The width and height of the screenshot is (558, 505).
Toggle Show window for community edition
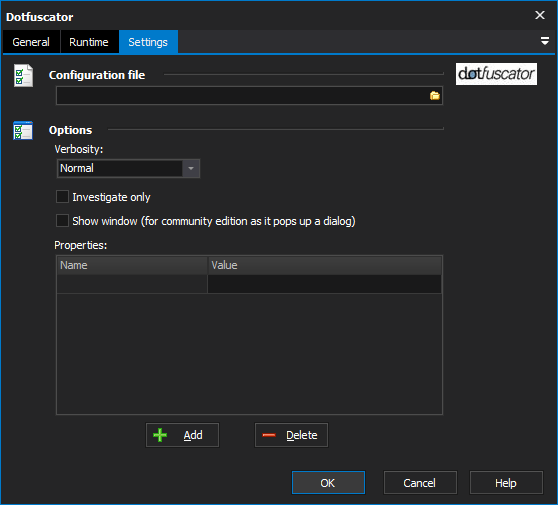click(62, 221)
